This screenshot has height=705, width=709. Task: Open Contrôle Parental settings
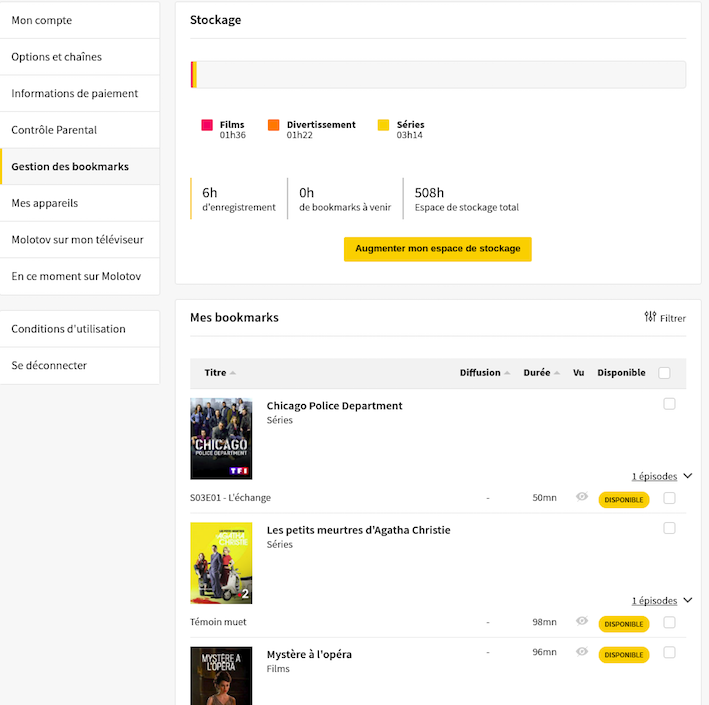(x=80, y=130)
